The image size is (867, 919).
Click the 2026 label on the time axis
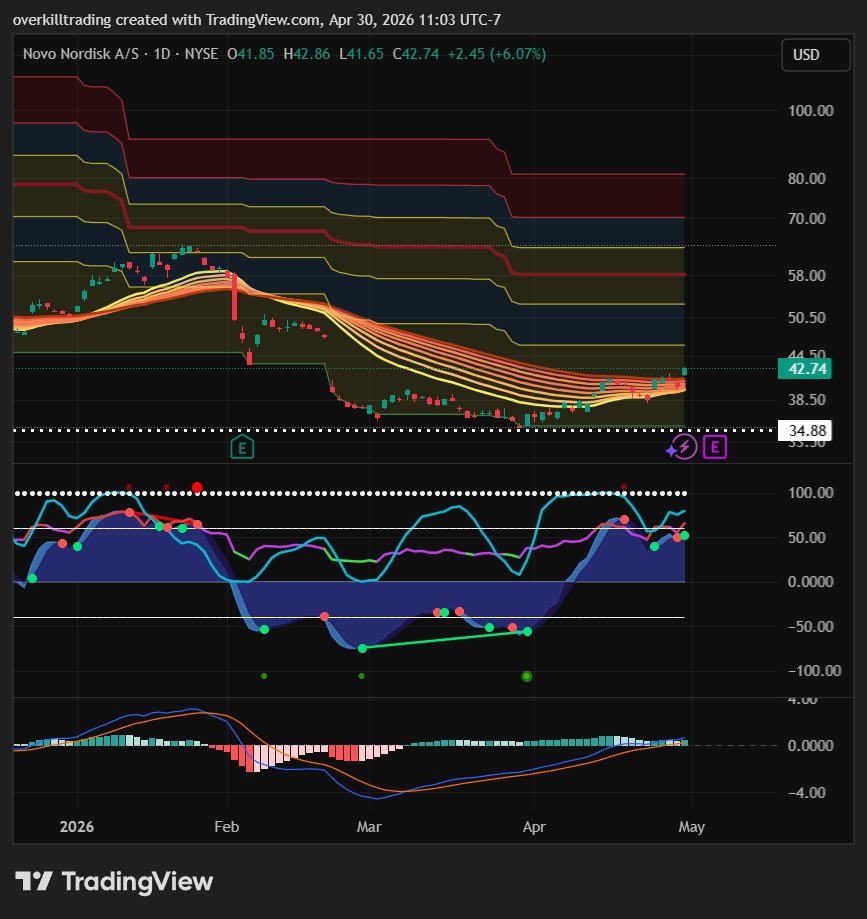pos(77,827)
